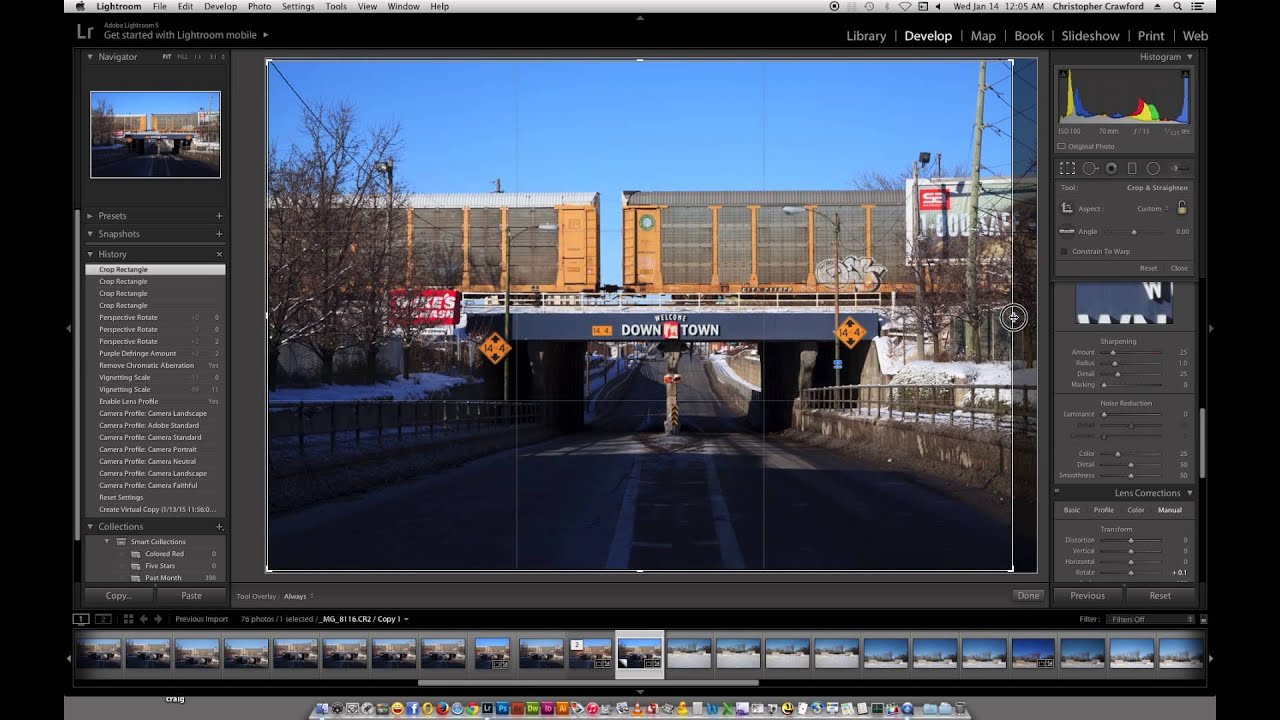This screenshot has width=1280, height=720.
Task: Open the Photo menu
Action: click(259, 6)
